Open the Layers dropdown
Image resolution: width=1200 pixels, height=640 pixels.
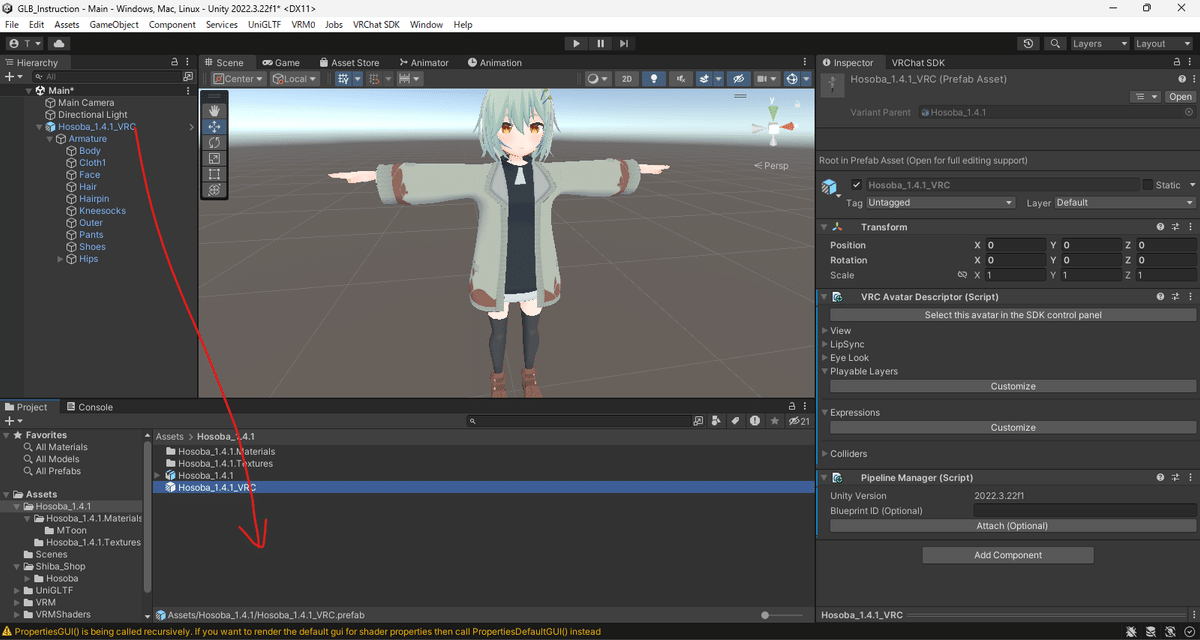pos(1100,44)
